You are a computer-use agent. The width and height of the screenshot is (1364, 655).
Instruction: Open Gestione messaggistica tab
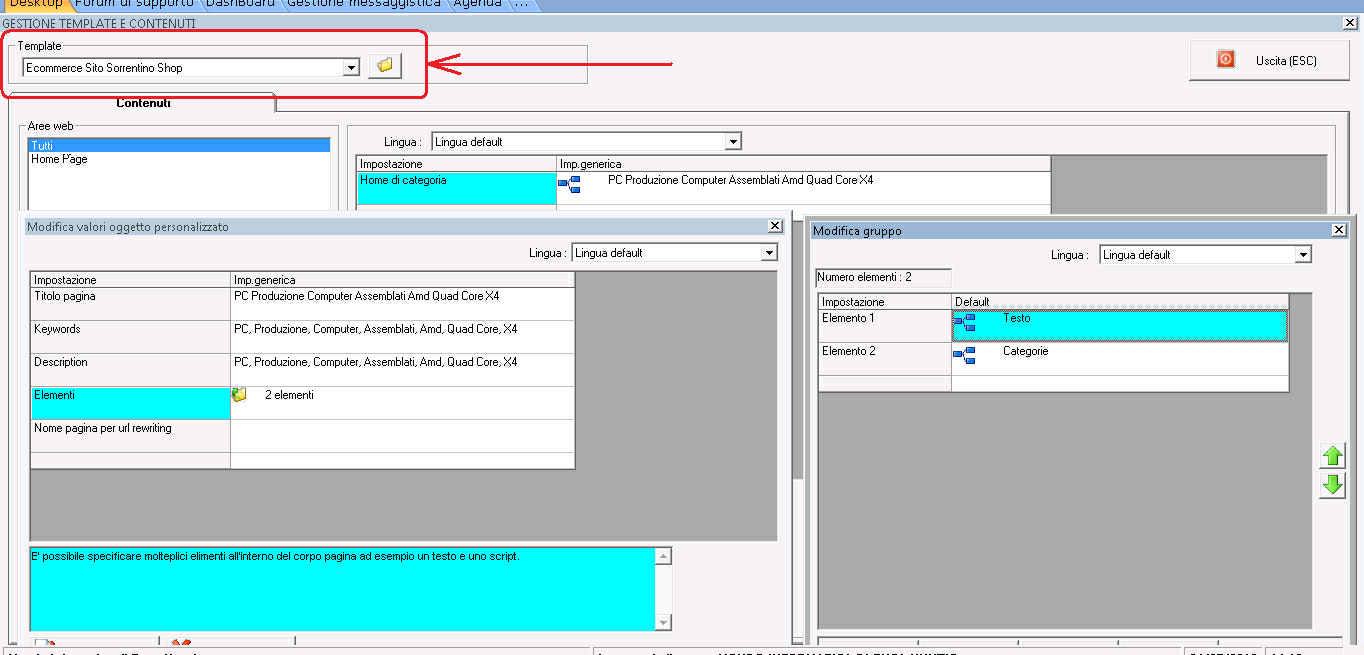point(364,4)
